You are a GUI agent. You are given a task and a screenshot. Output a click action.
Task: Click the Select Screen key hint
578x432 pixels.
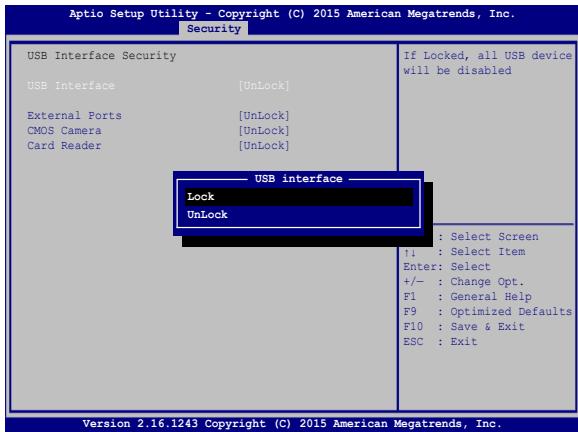click(488, 236)
